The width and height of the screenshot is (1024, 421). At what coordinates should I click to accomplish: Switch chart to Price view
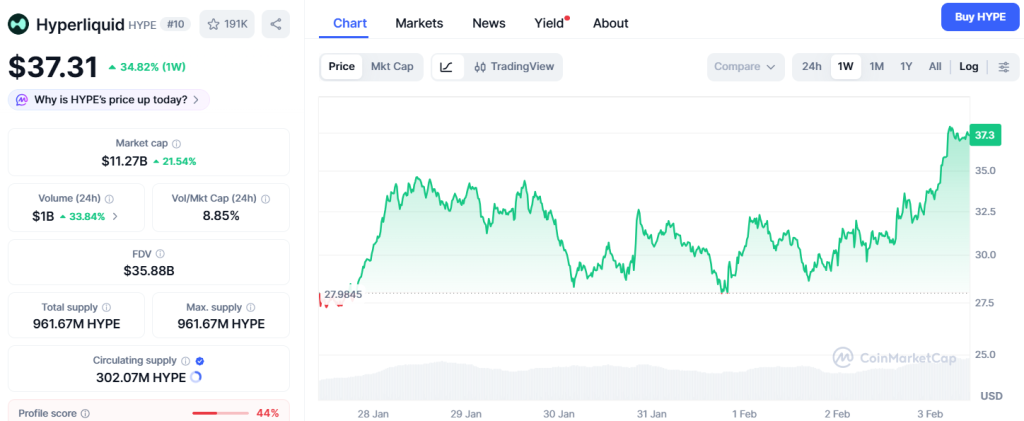341,67
